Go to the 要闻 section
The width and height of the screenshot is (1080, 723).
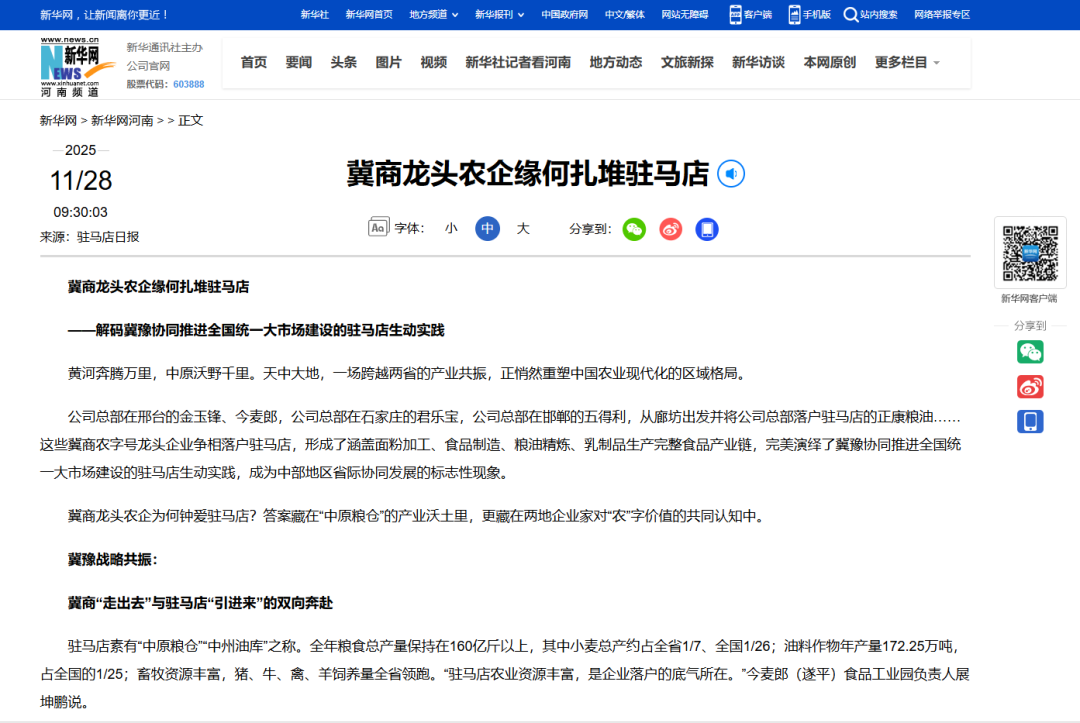coord(299,62)
